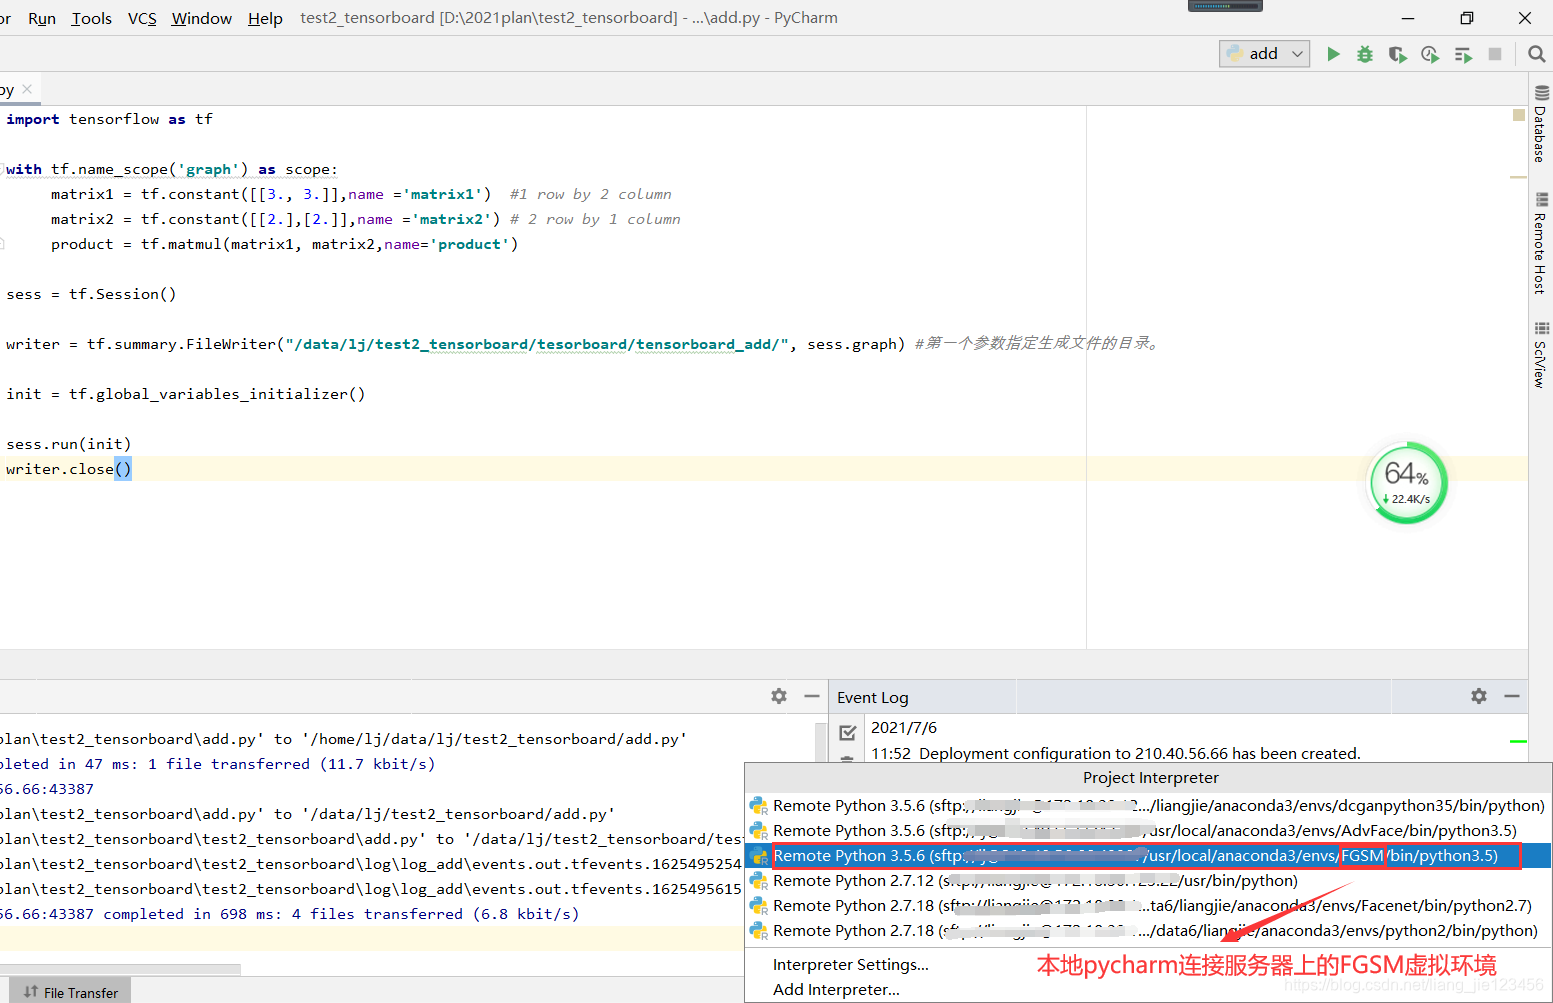The height and width of the screenshot is (1003, 1553).
Task: Choose Add Interpreter... entry
Action: pos(836,990)
